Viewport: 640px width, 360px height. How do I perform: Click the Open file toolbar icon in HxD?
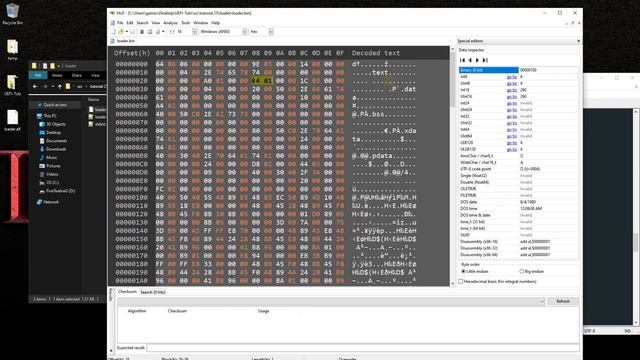click(x=121, y=31)
